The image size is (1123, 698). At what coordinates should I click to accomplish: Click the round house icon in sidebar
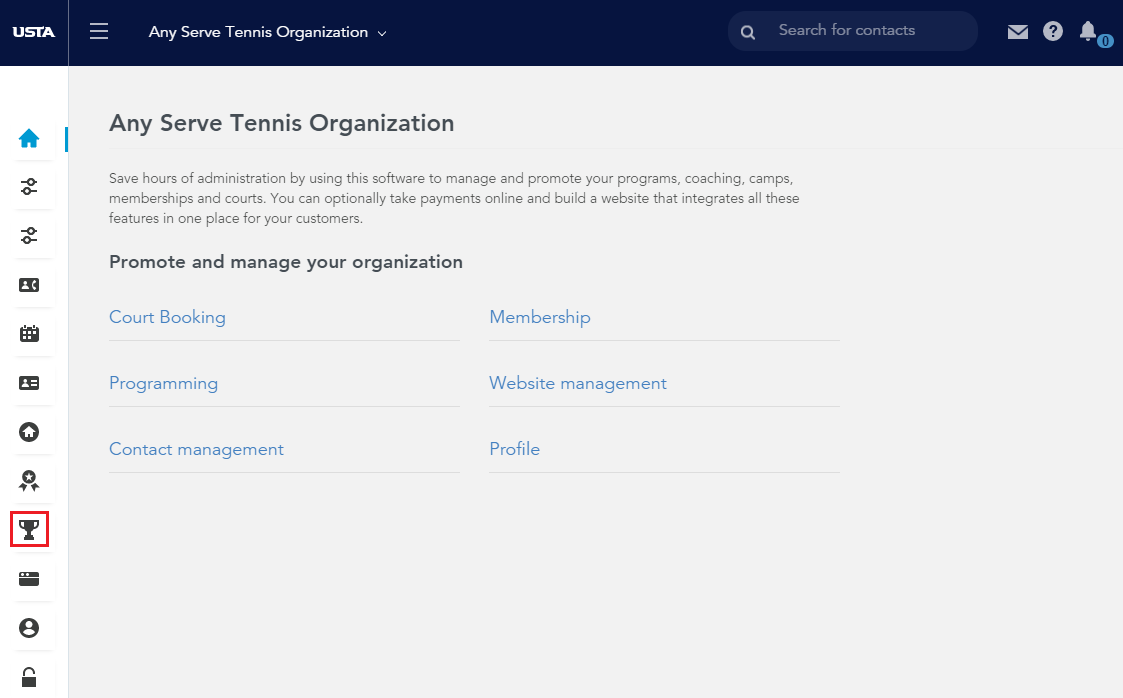(x=29, y=432)
